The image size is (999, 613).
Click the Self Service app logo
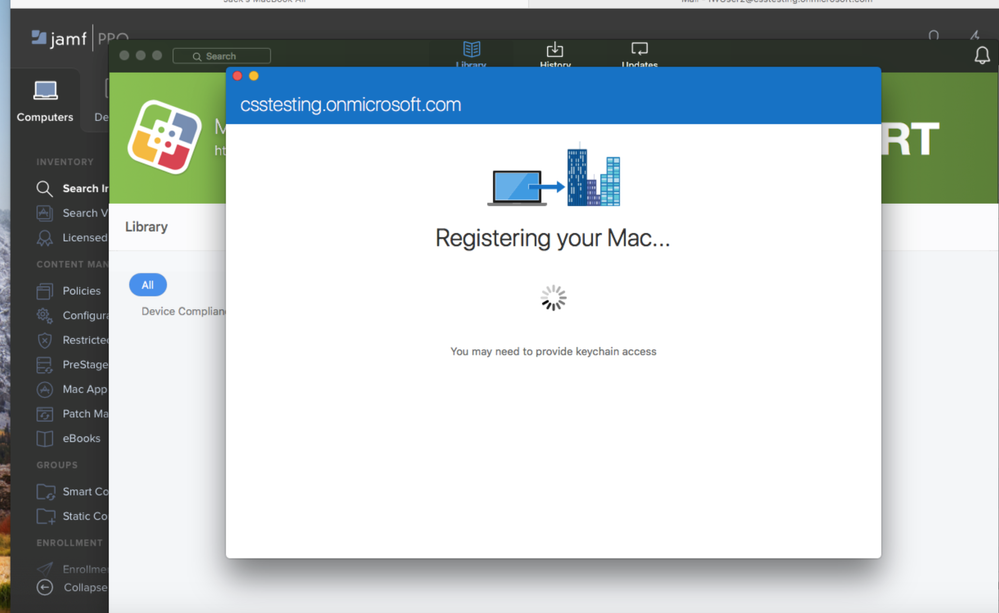click(164, 137)
